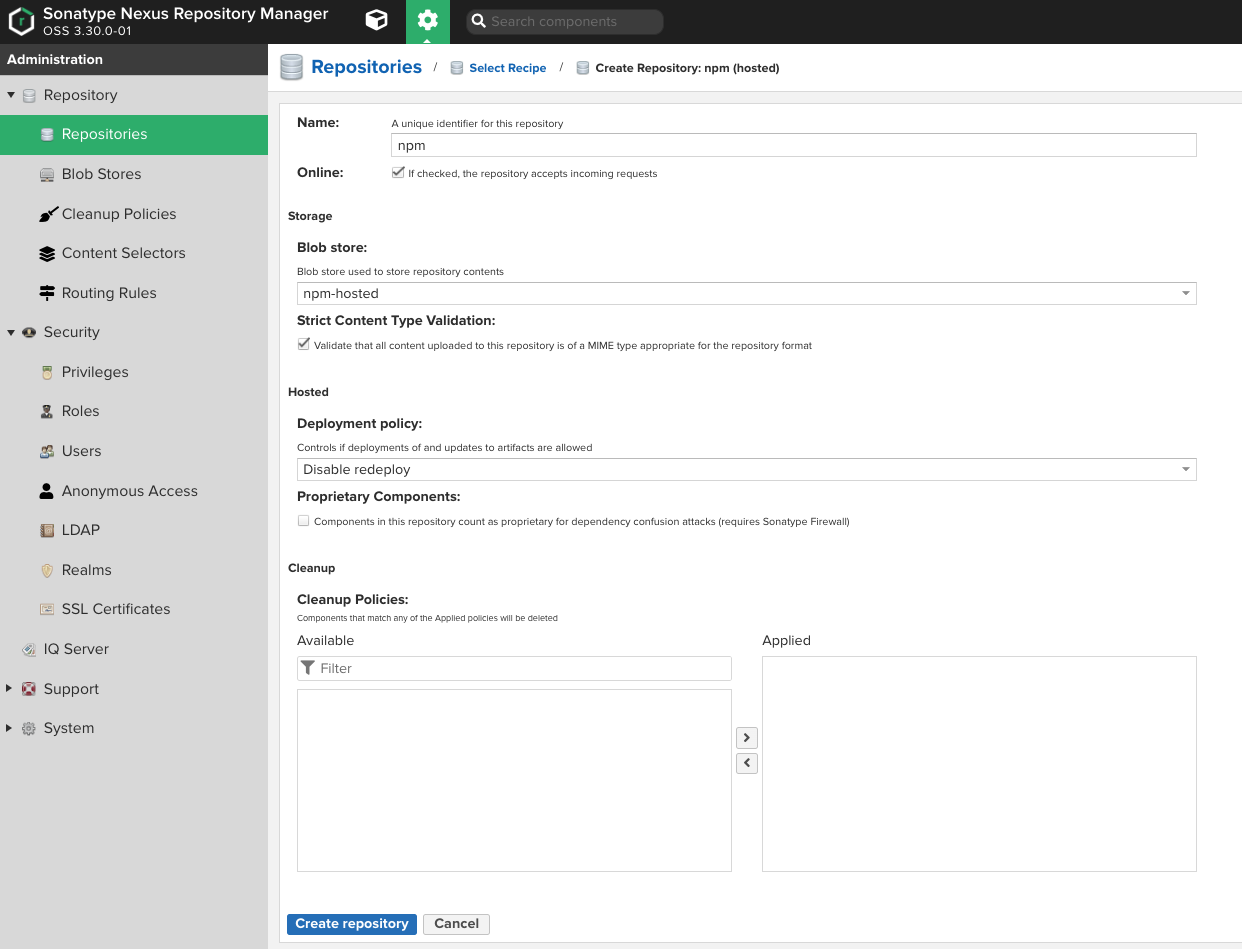1242x949 pixels.
Task: Click the cleanup policies Filter field
Action: 514,668
